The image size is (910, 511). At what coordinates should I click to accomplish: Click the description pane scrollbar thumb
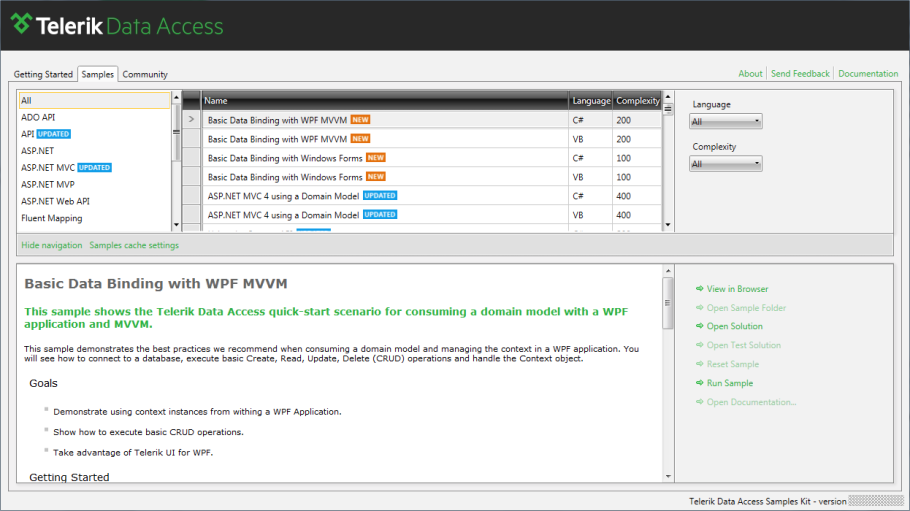click(668, 303)
